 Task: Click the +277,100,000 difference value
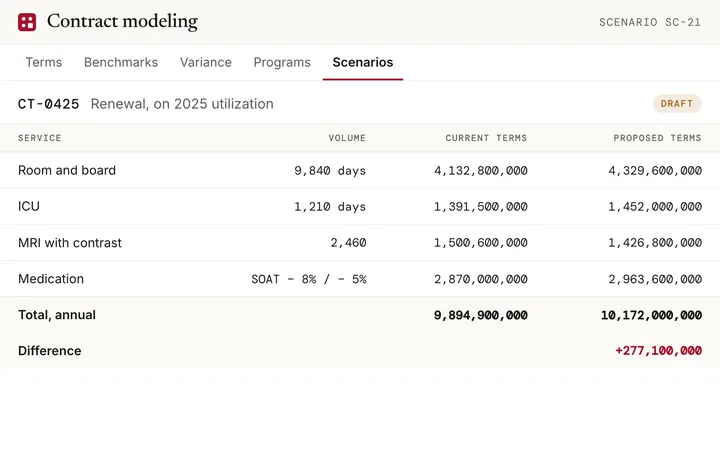tap(658, 351)
